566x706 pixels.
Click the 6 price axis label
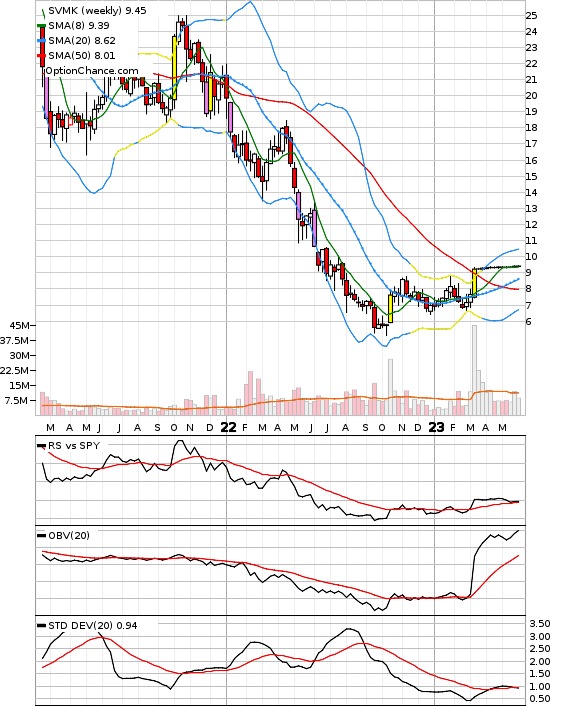pyautogui.click(x=528, y=321)
